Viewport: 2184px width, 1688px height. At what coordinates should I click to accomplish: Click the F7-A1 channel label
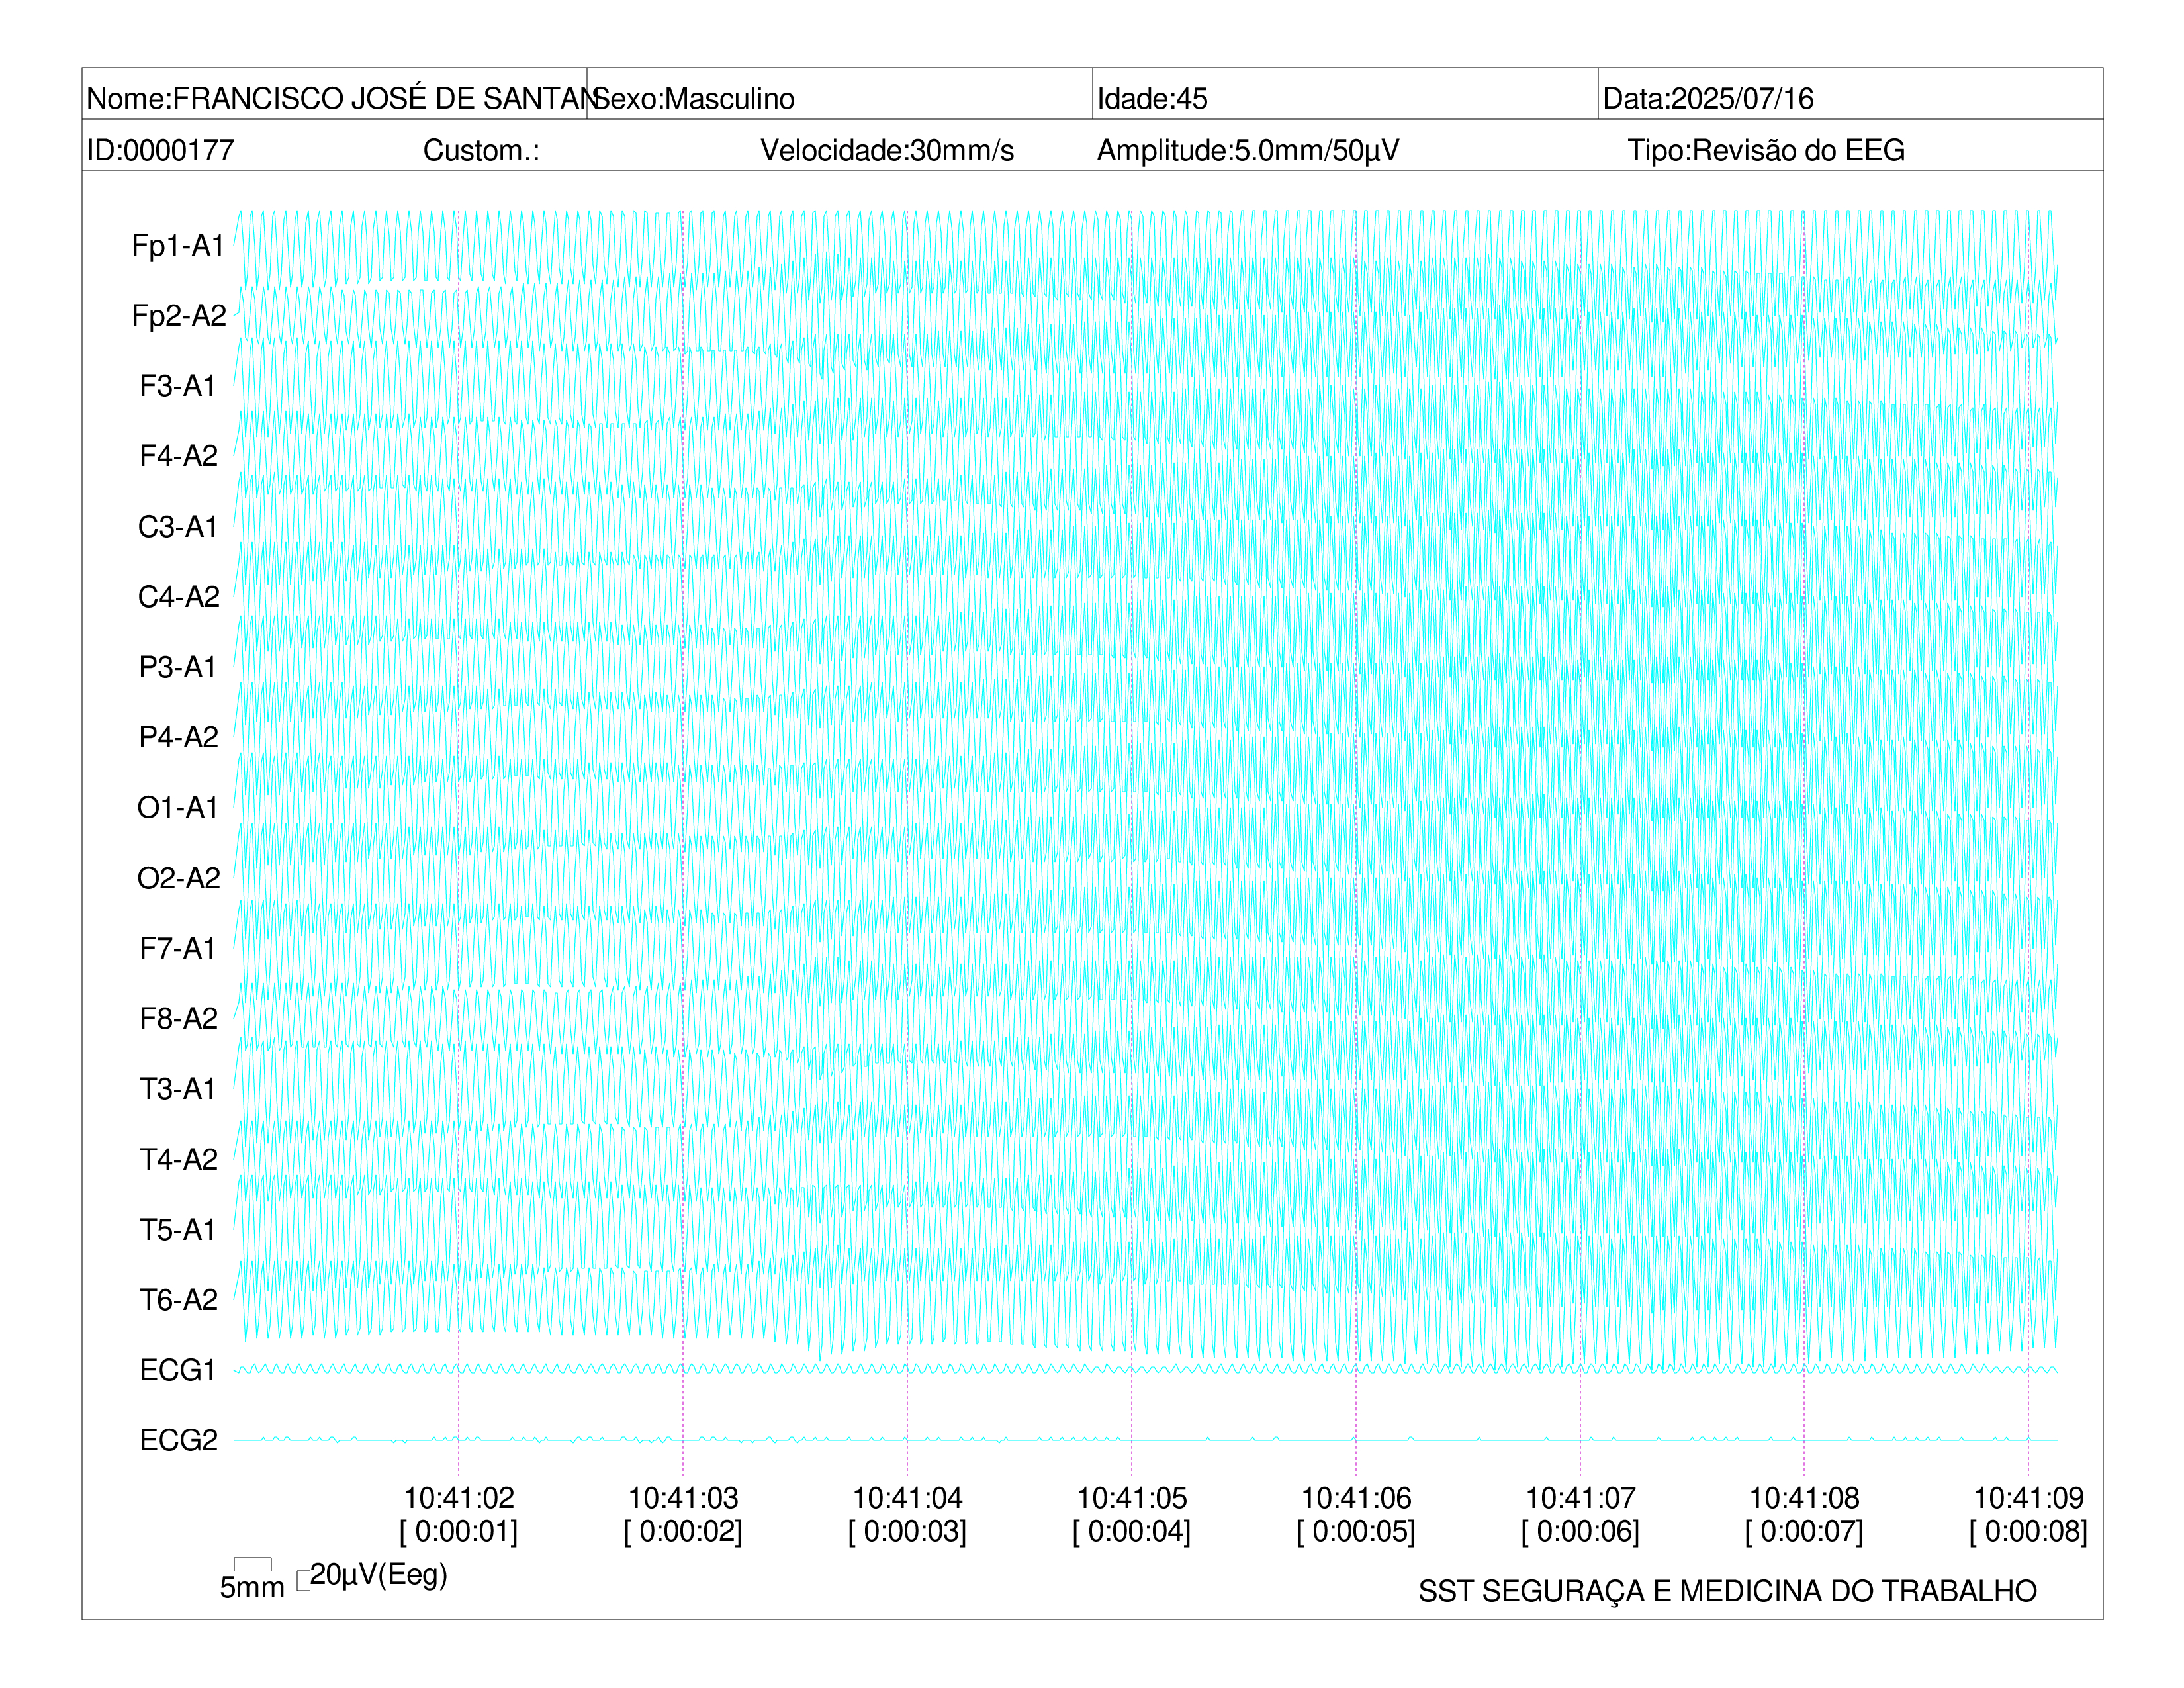178,948
